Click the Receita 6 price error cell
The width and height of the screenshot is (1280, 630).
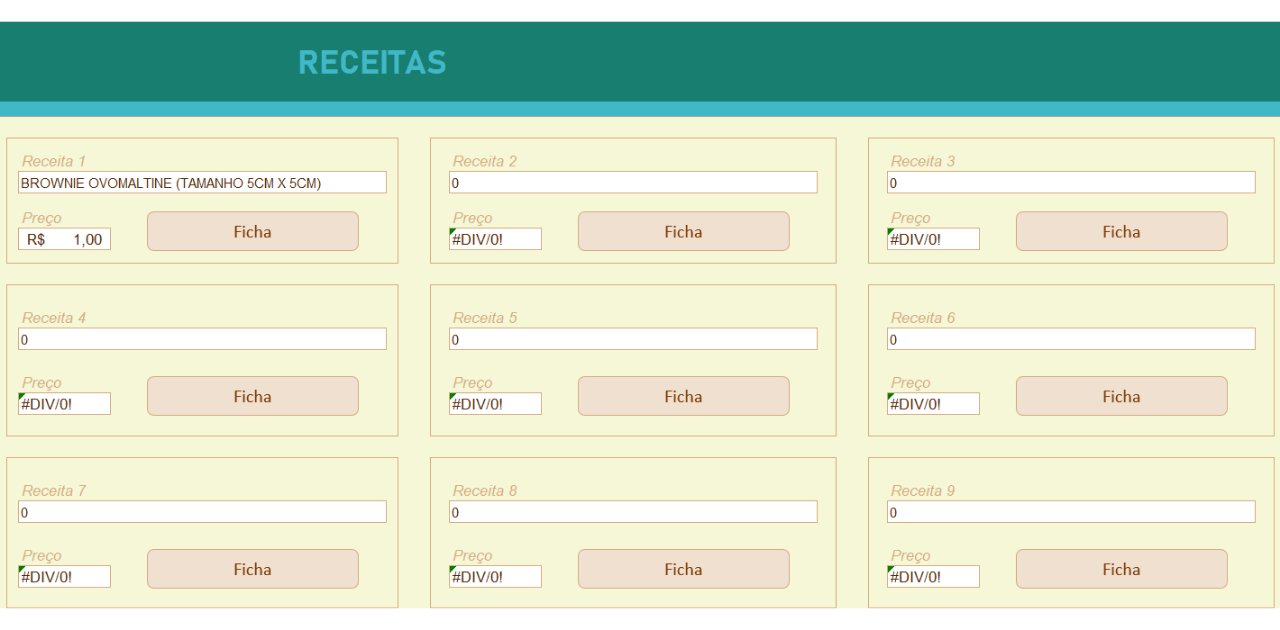tap(933, 404)
